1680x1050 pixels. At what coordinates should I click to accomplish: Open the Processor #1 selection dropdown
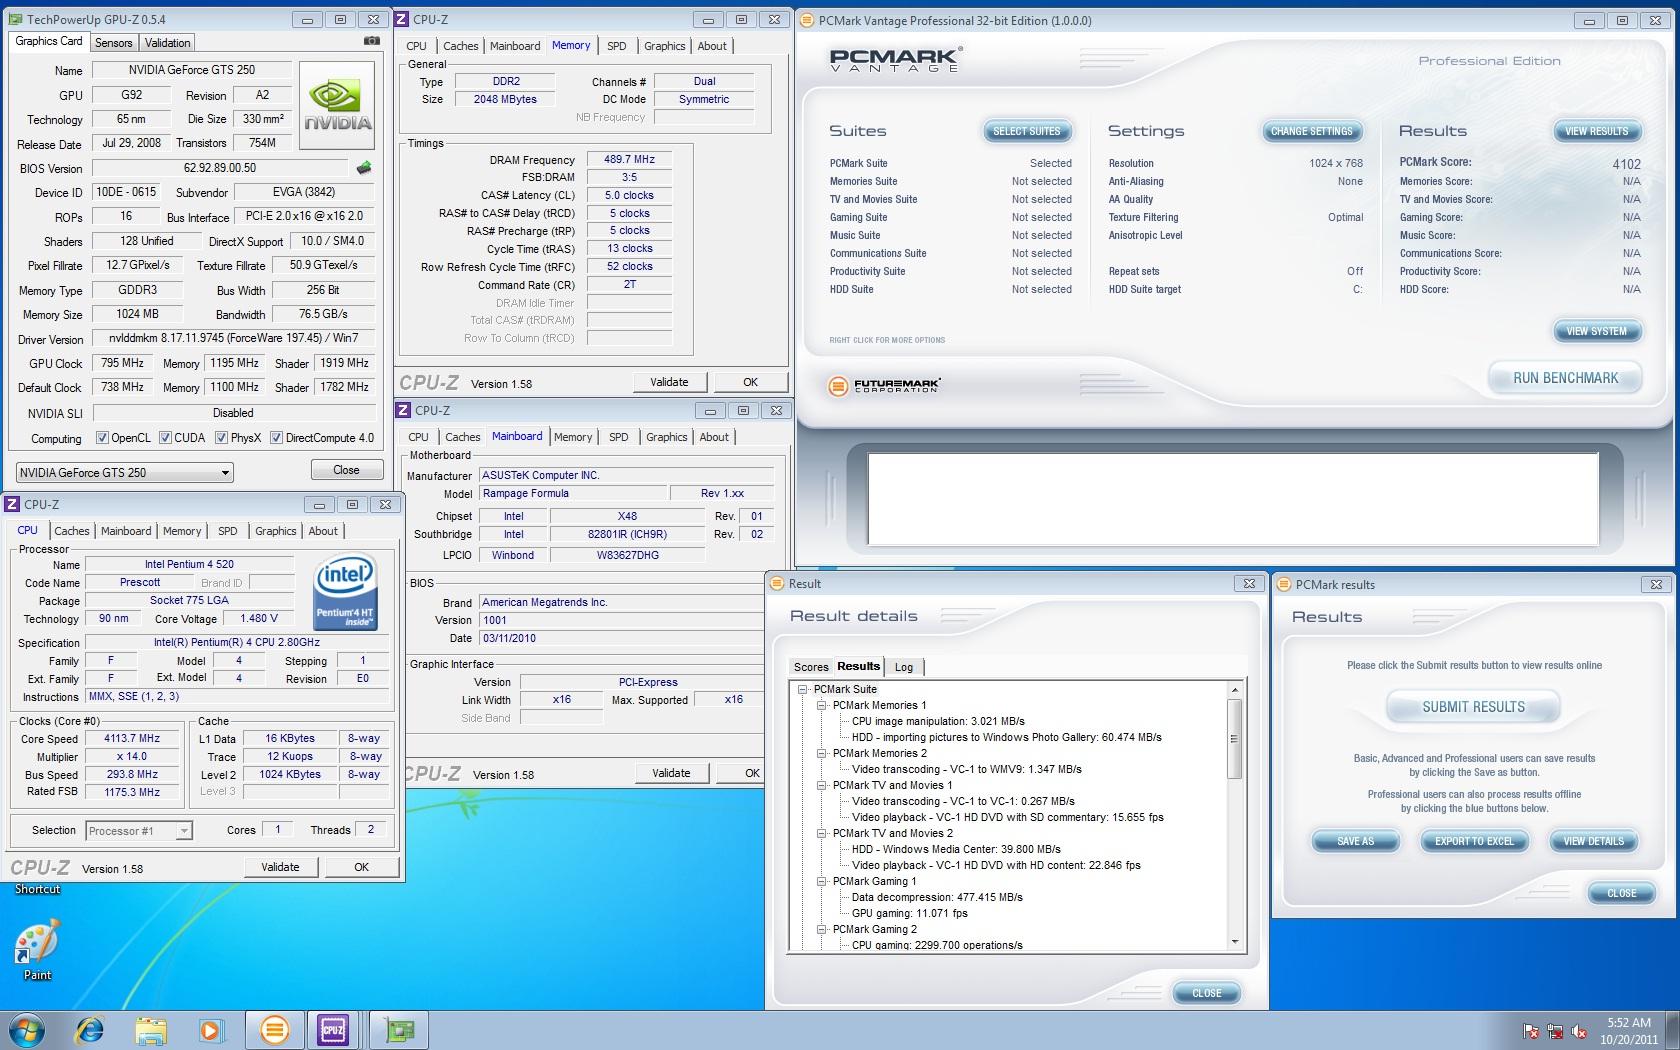pyautogui.click(x=138, y=830)
